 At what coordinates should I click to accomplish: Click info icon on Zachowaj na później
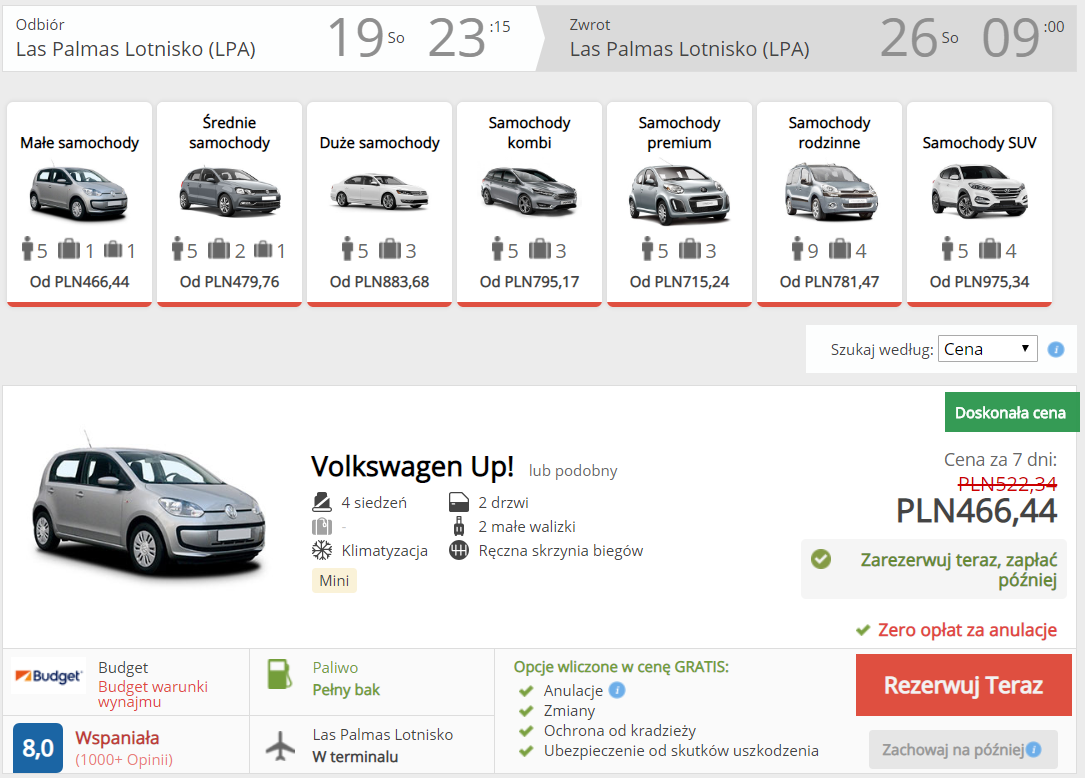(x=1034, y=750)
